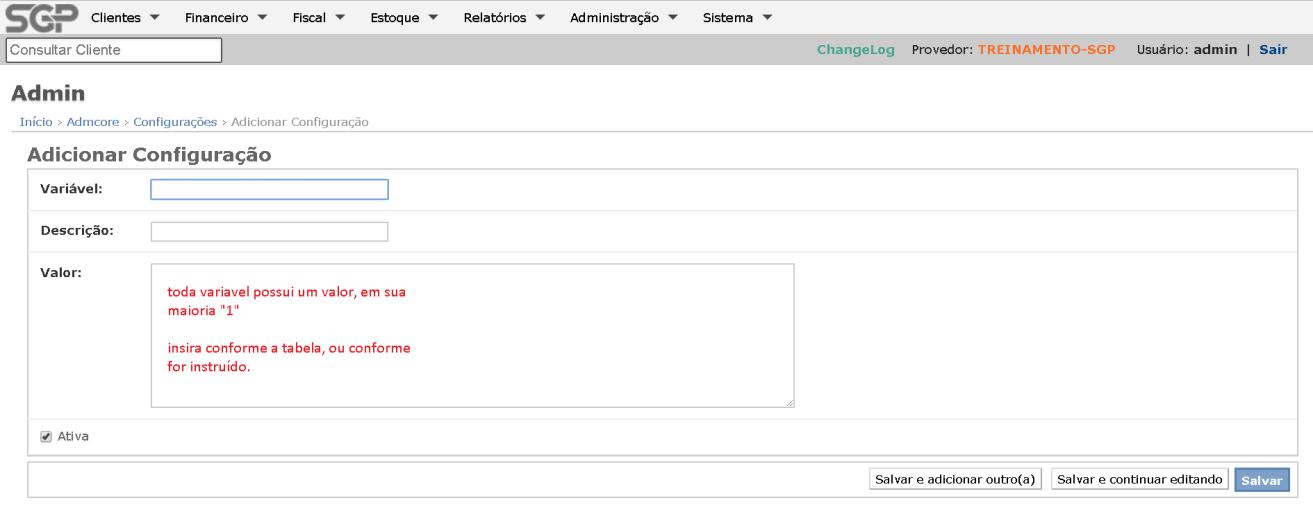Click the blue Salvar button

(x=1261, y=481)
